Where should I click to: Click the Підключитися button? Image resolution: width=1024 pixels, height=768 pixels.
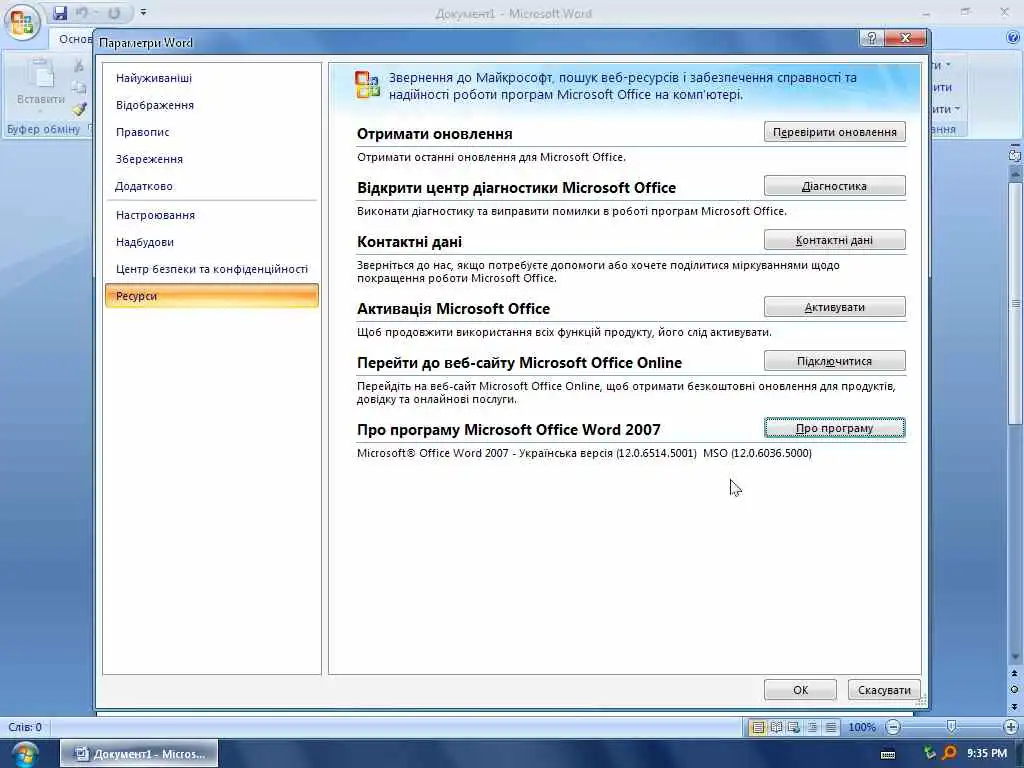pyautogui.click(x=835, y=361)
